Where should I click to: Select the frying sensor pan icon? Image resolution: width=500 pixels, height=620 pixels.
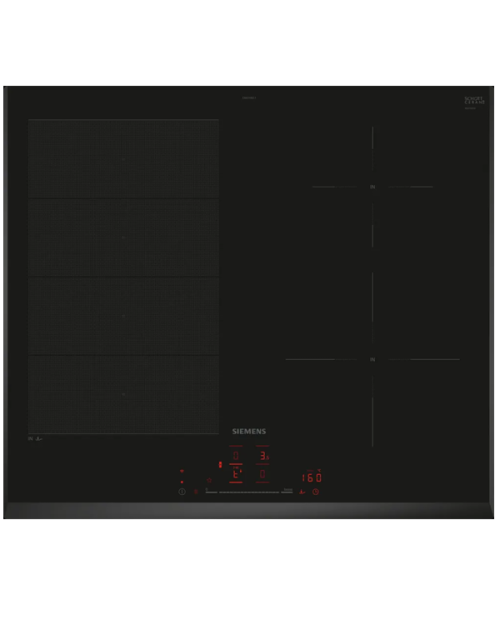pos(302,492)
